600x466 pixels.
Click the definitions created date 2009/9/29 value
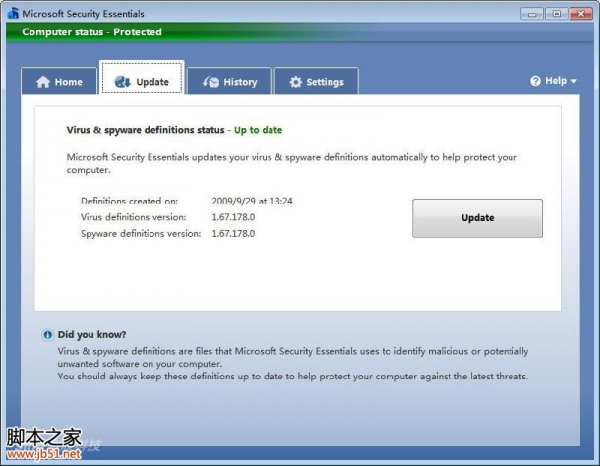click(252, 201)
